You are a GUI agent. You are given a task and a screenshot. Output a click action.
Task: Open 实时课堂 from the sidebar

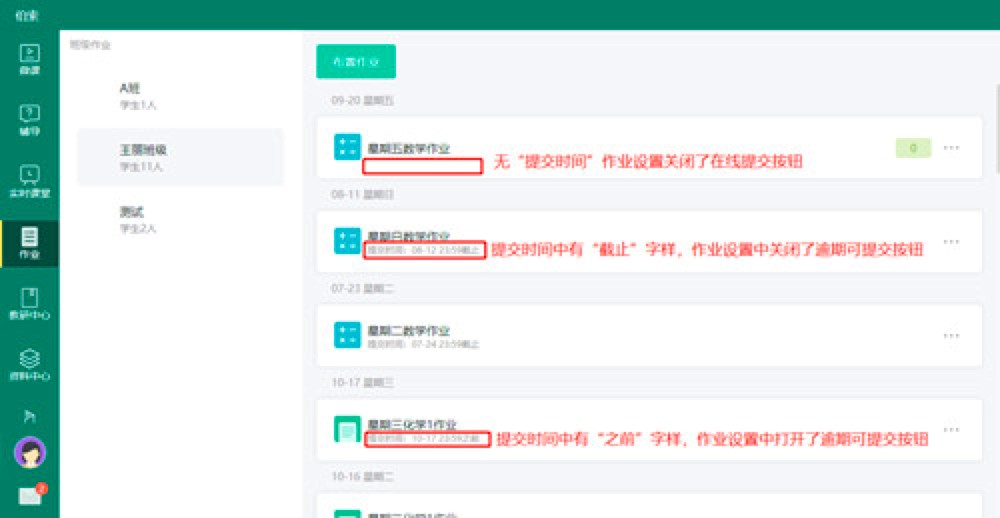tap(29, 182)
